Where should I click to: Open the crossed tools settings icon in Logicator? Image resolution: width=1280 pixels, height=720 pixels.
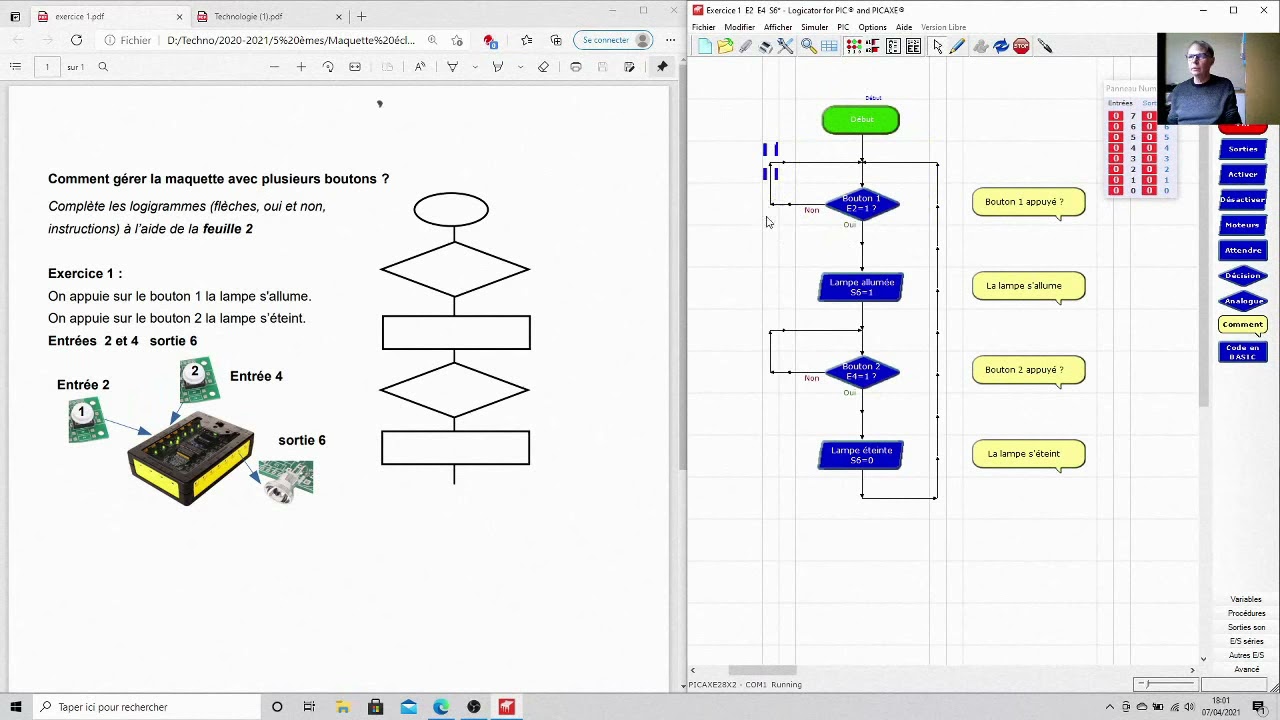(x=785, y=46)
